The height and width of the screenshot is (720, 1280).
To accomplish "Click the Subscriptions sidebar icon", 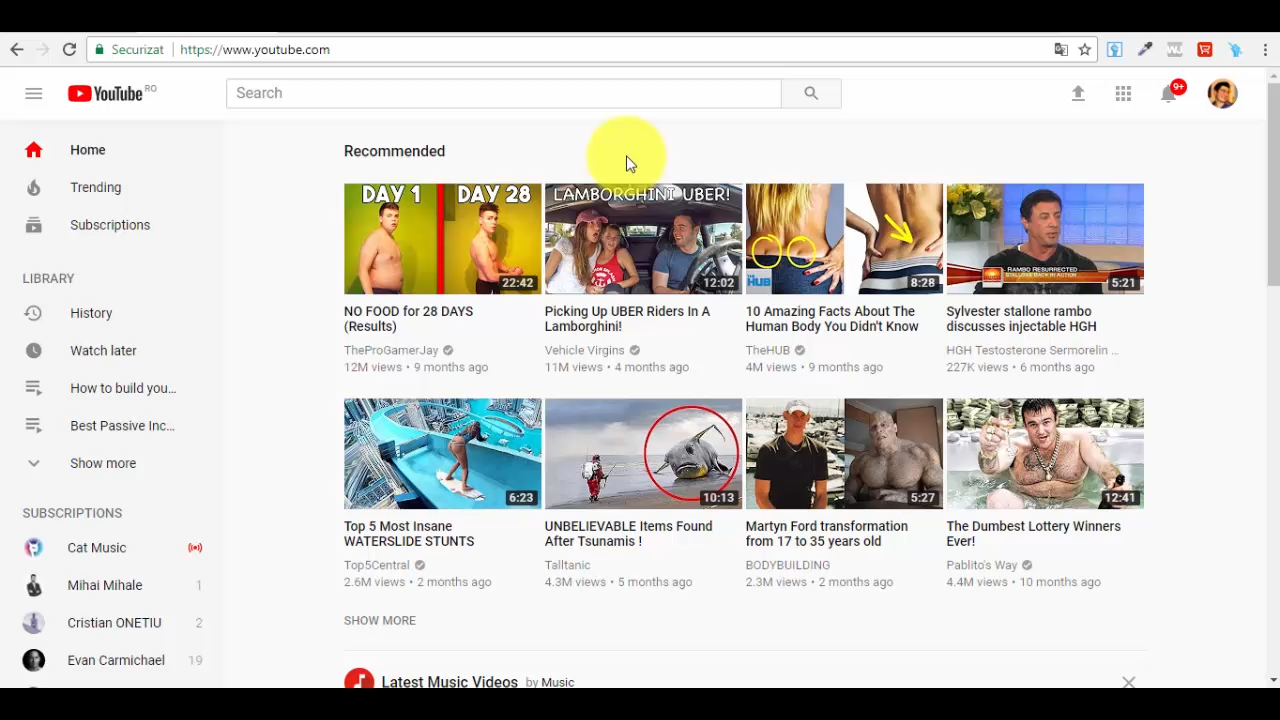I will tap(34, 225).
